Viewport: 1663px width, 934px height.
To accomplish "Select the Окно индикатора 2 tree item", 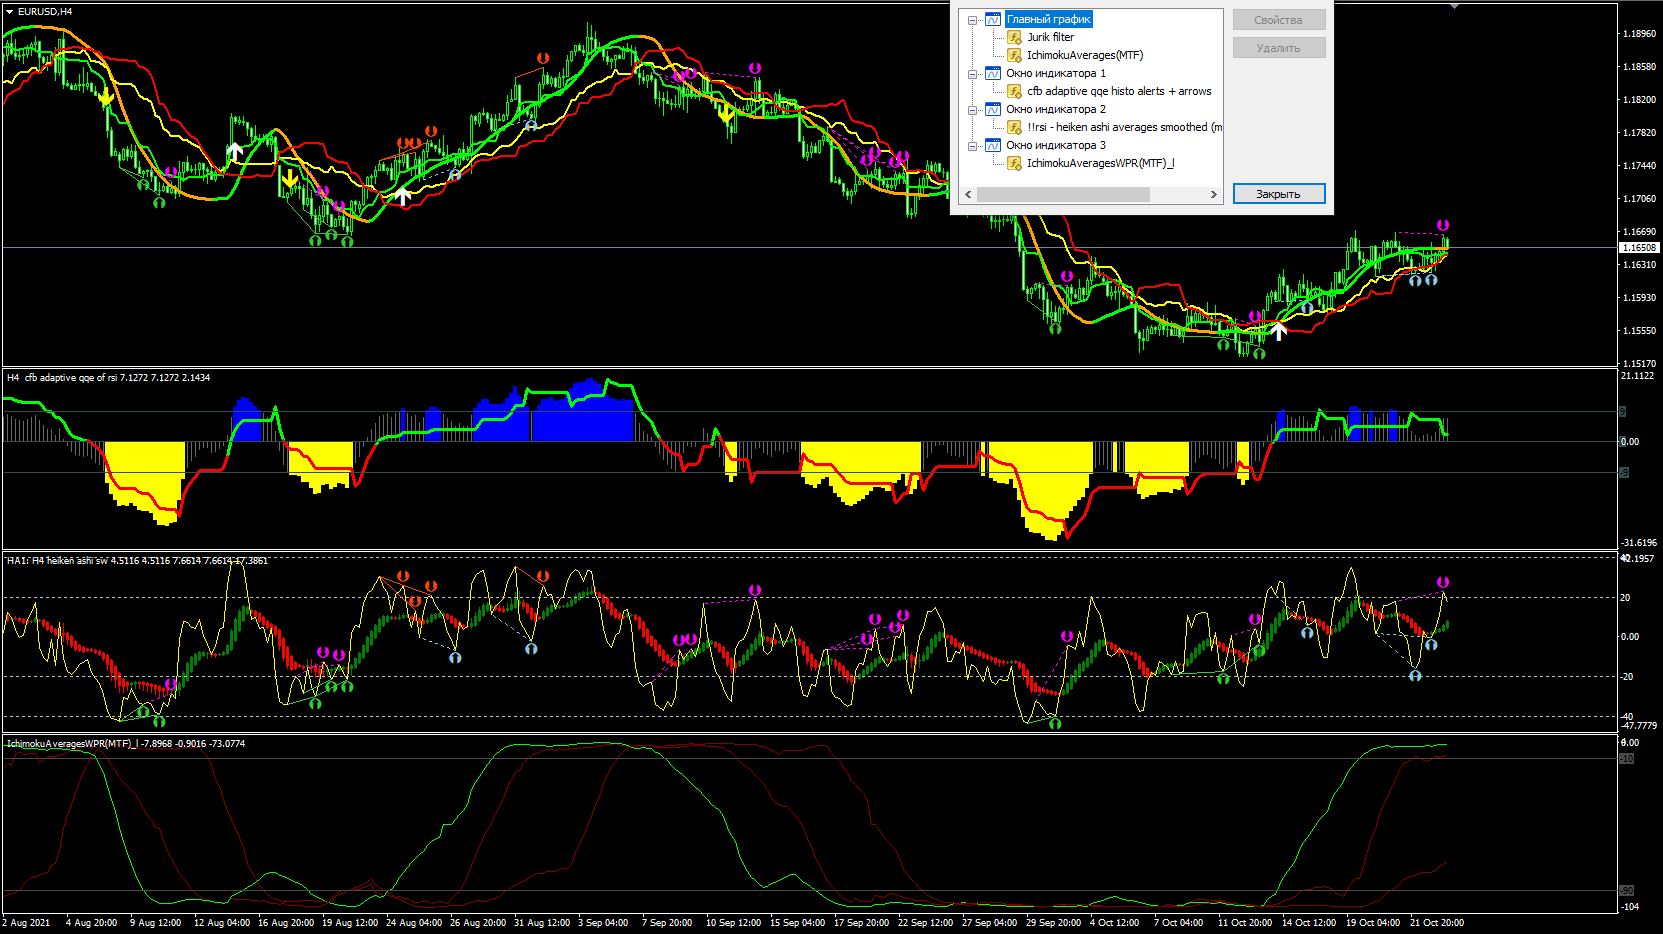I will point(1055,109).
